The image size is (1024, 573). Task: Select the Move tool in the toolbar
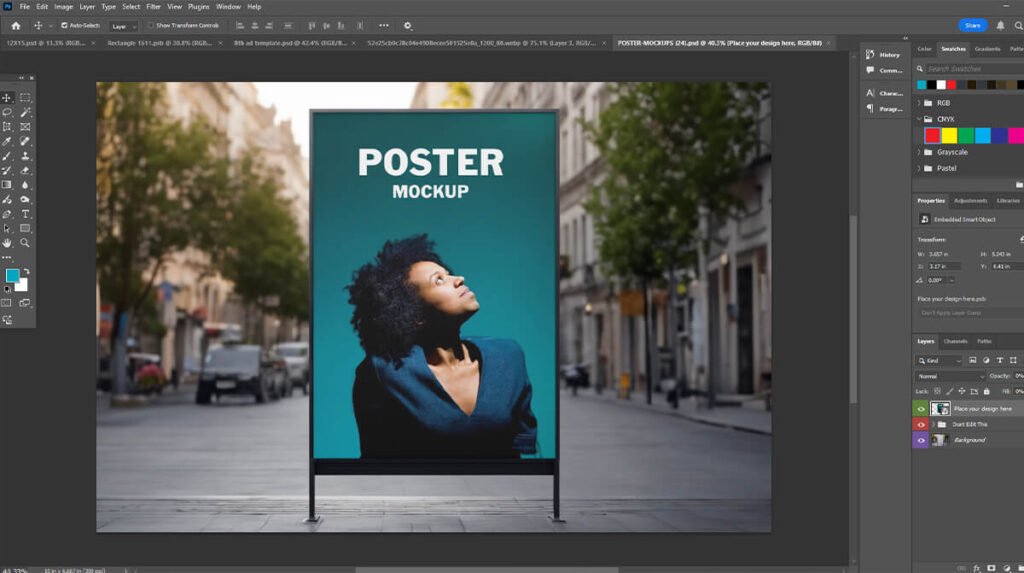click(x=7, y=98)
